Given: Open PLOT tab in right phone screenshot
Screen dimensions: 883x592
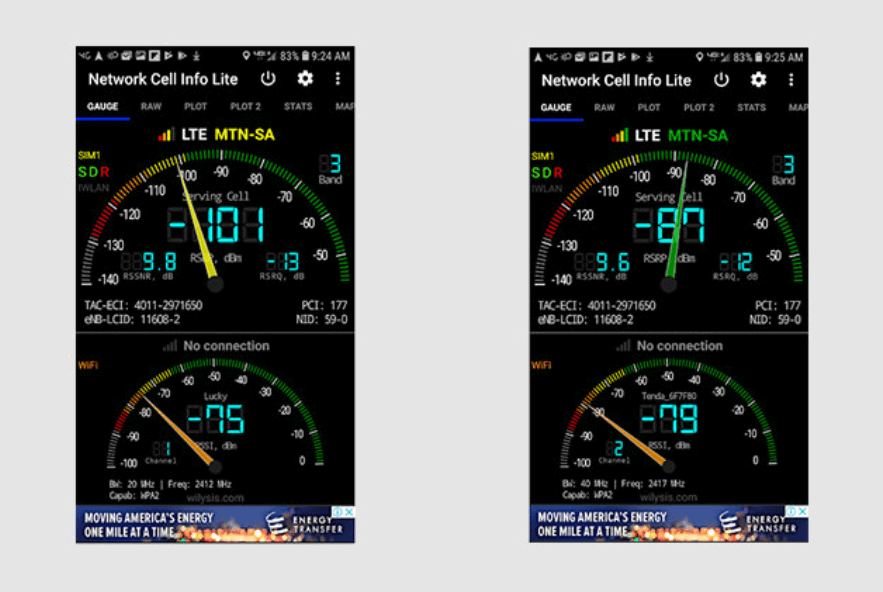Looking at the screenshot, I should tap(649, 107).
